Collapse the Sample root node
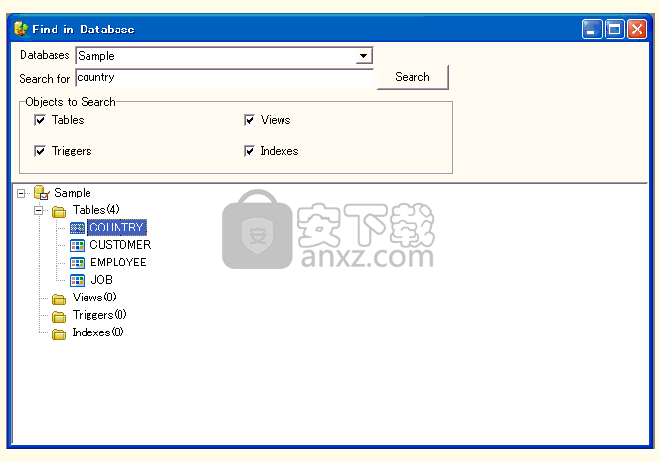The width and height of the screenshot is (660, 462). point(21,193)
